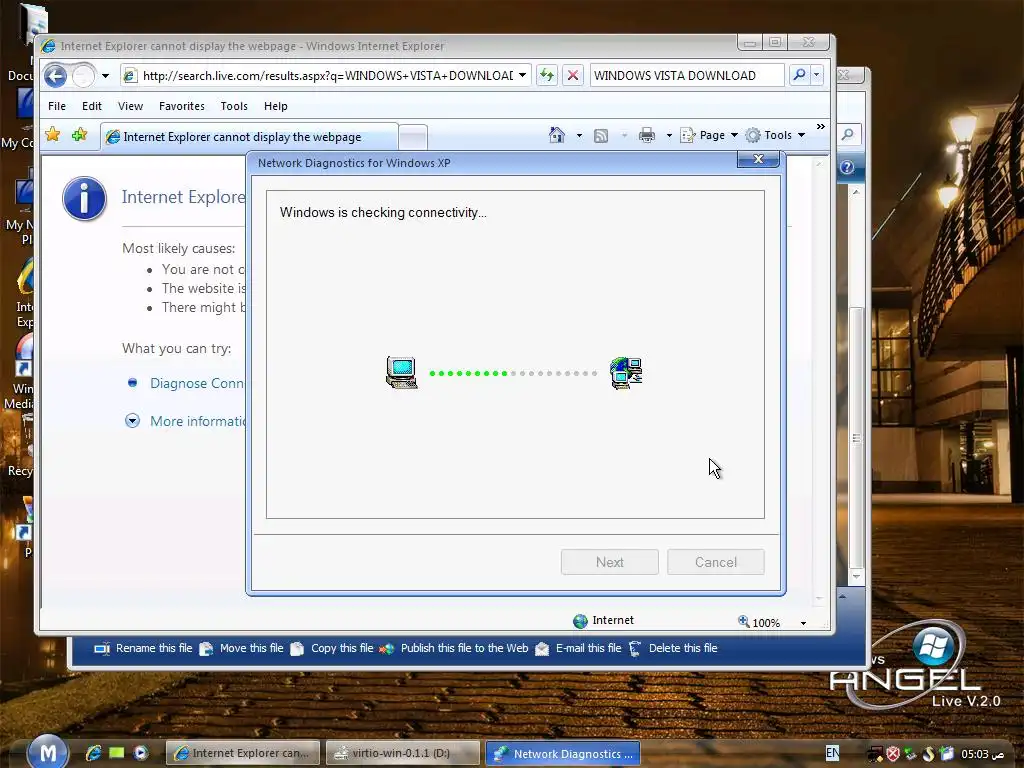Click the EN language indicator in the tray

pyautogui.click(x=832, y=753)
